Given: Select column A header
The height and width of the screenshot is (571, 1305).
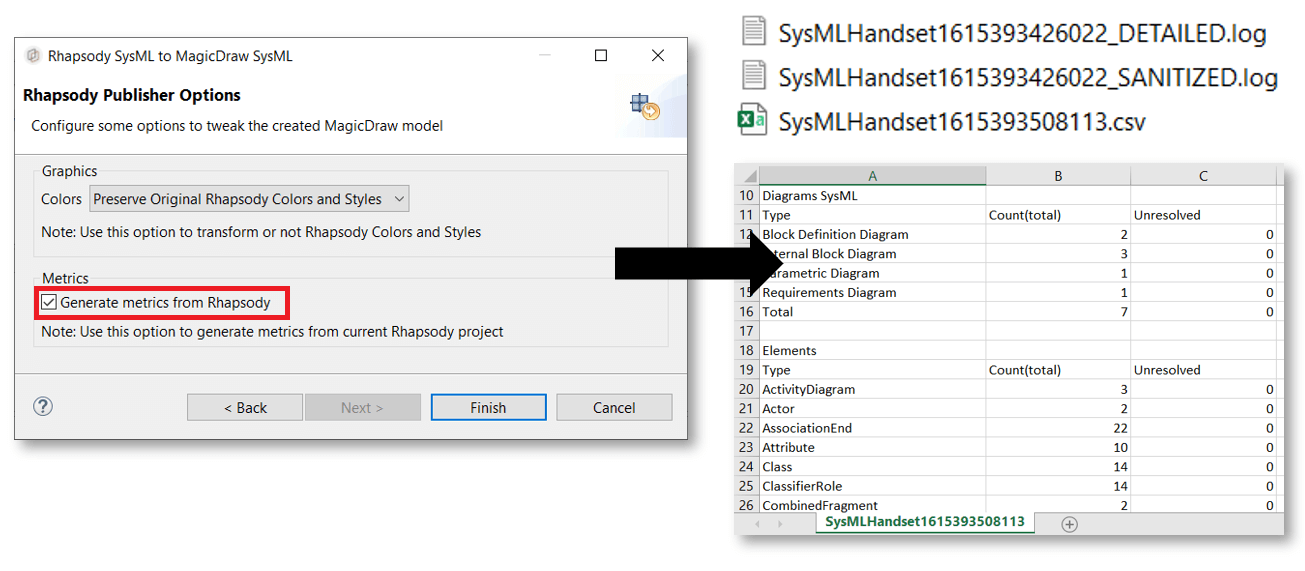Looking at the screenshot, I should tap(872, 176).
